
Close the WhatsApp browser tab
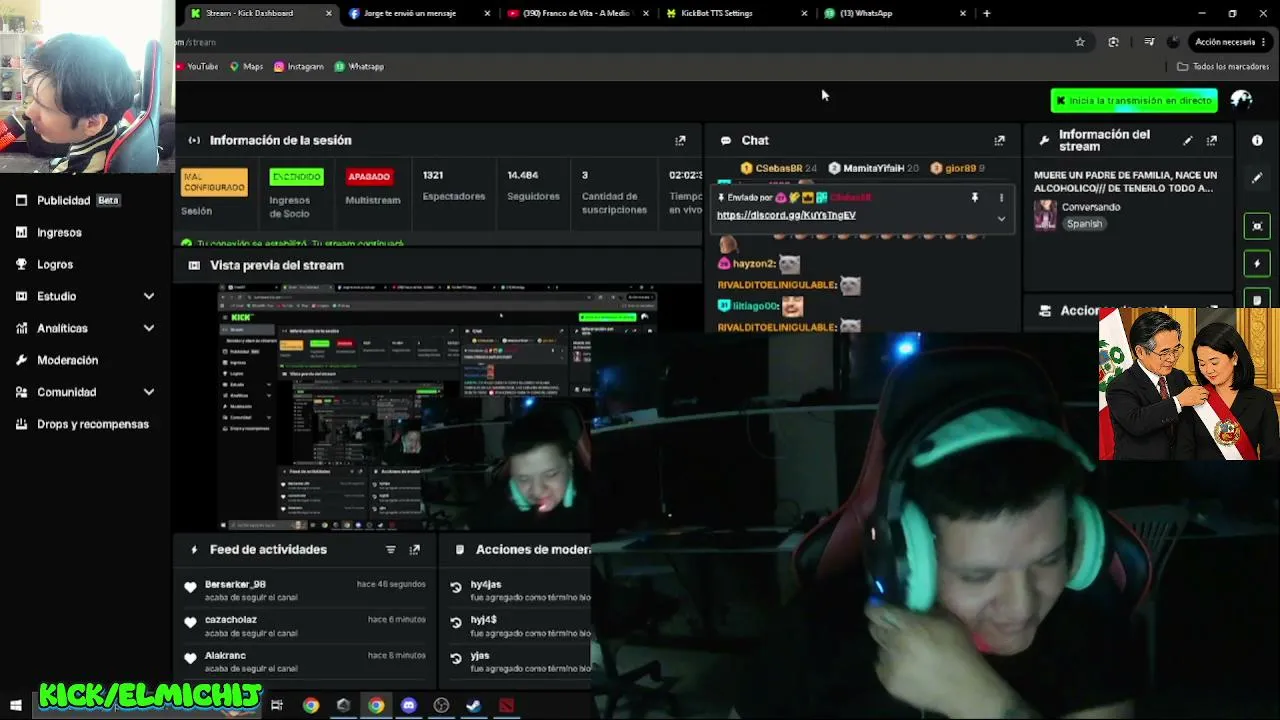(963, 13)
